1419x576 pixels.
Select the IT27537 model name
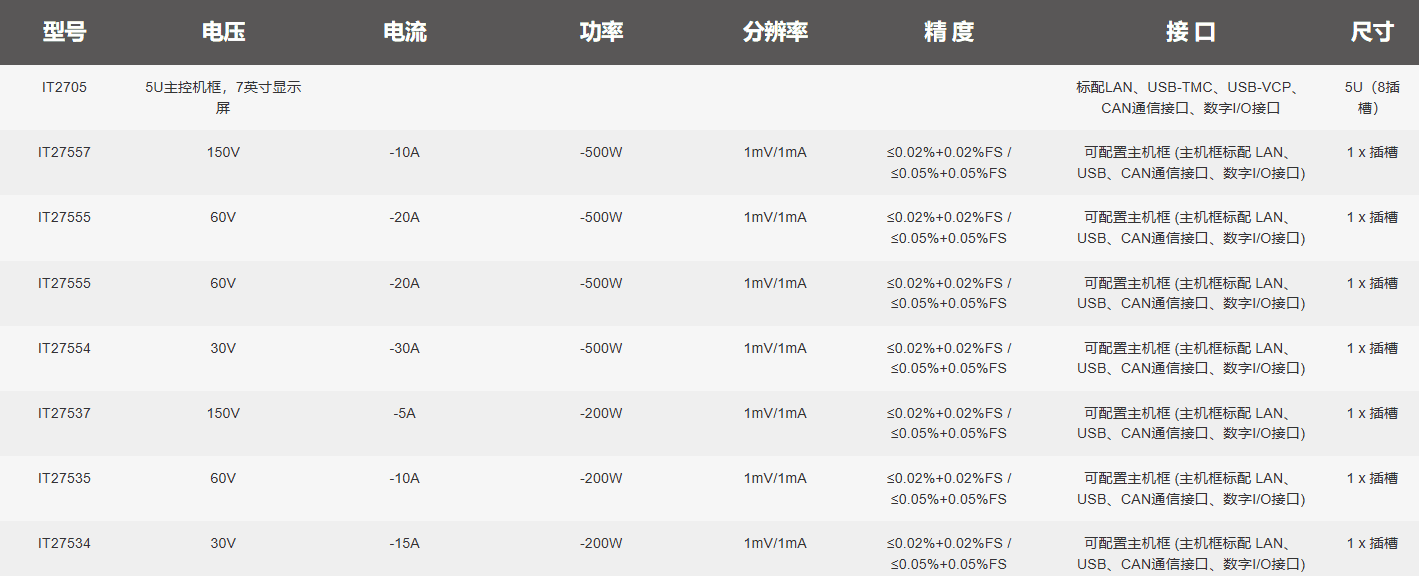tap(64, 413)
